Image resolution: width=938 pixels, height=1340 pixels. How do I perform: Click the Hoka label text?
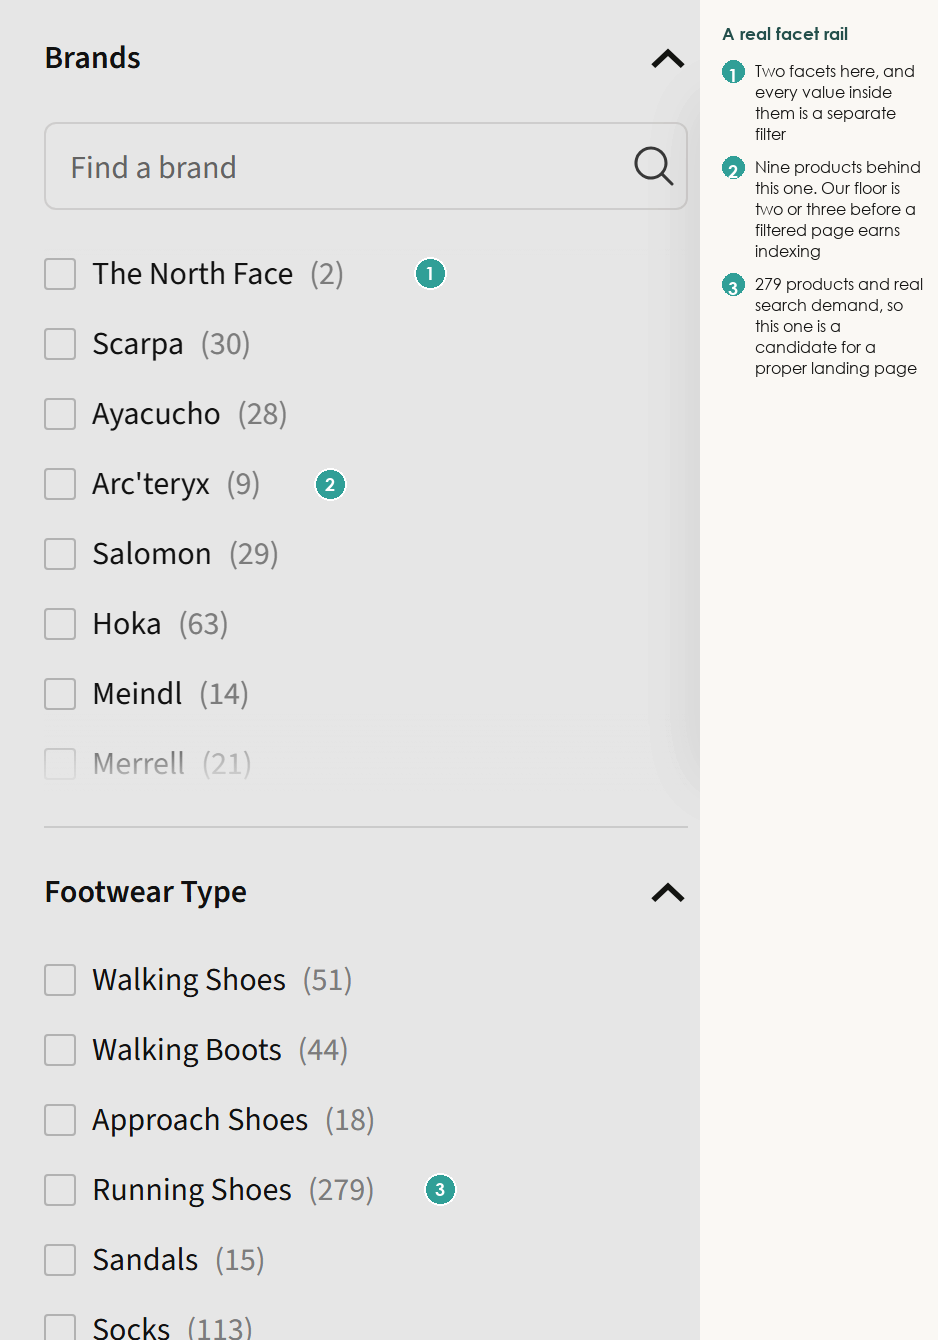tap(127, 624)
